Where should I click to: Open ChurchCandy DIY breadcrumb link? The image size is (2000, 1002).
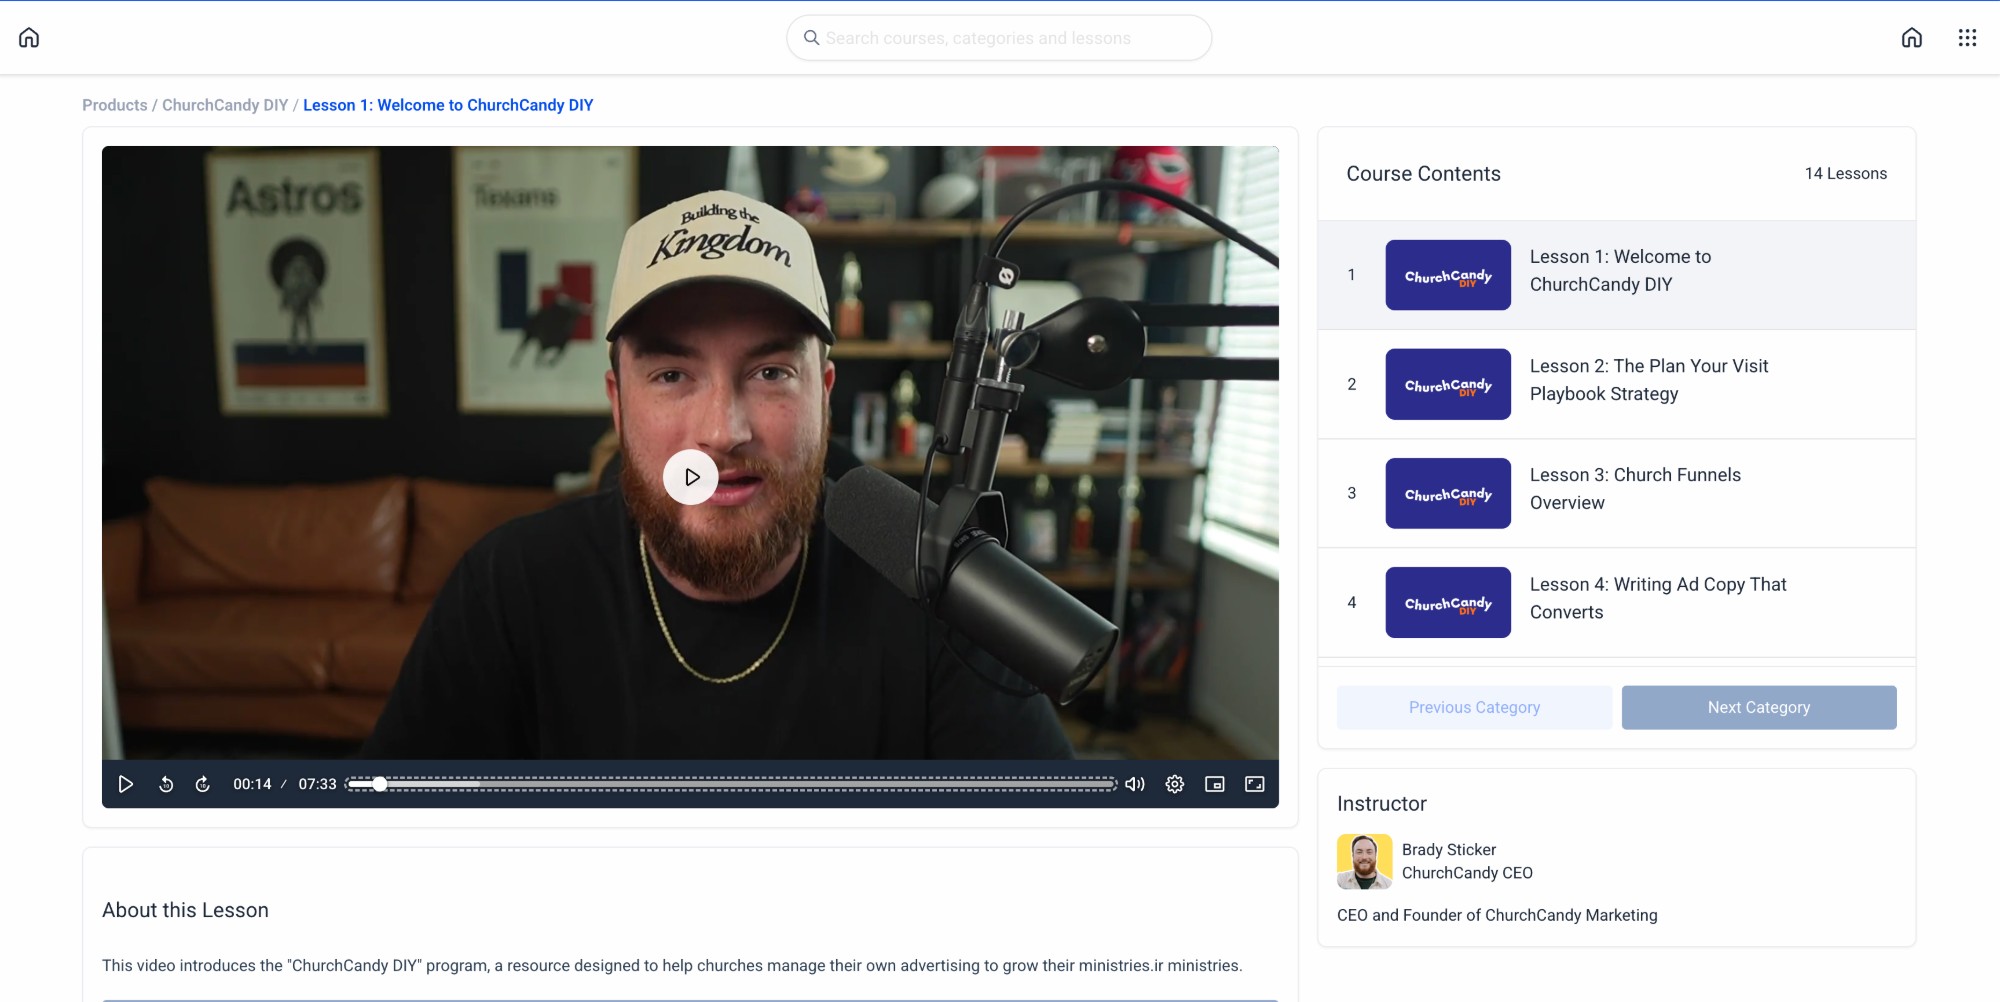tap(225, 105)
